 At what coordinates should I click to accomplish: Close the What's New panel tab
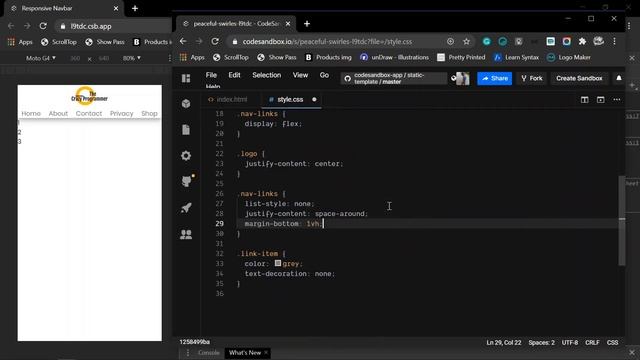tap(266, 353)
